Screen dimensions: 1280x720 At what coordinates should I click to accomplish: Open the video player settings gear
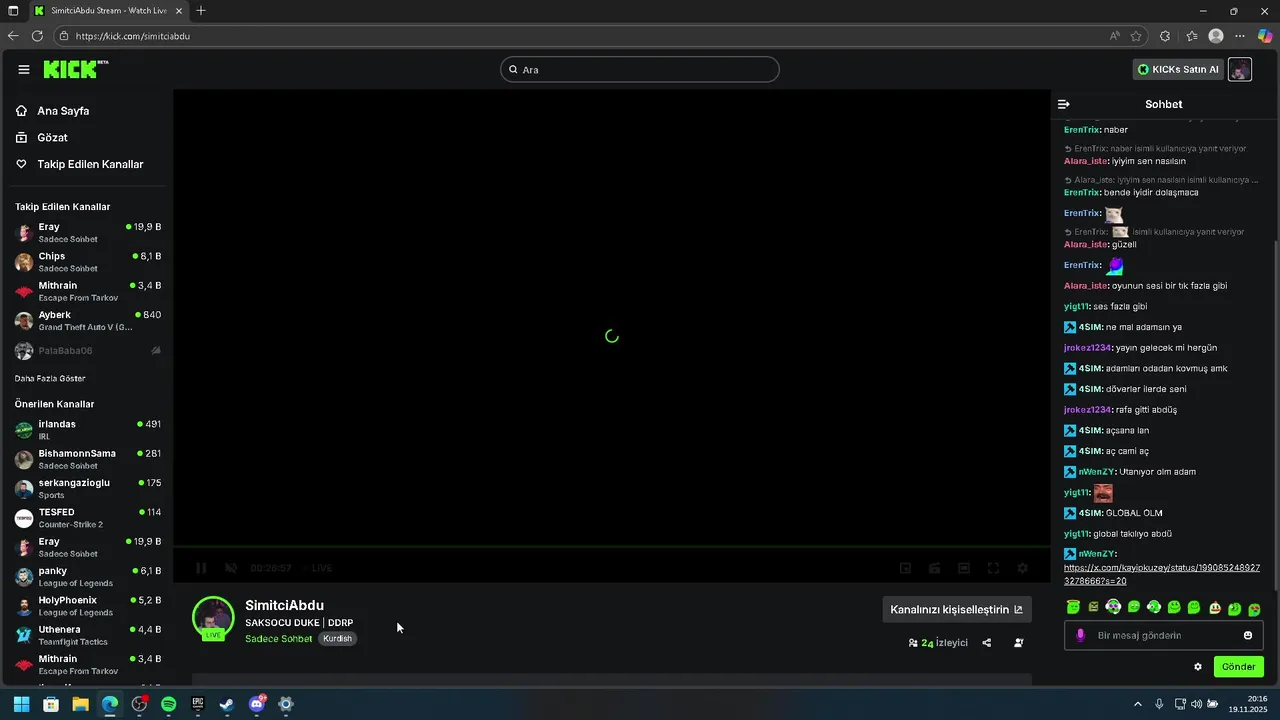point(1022,568)
